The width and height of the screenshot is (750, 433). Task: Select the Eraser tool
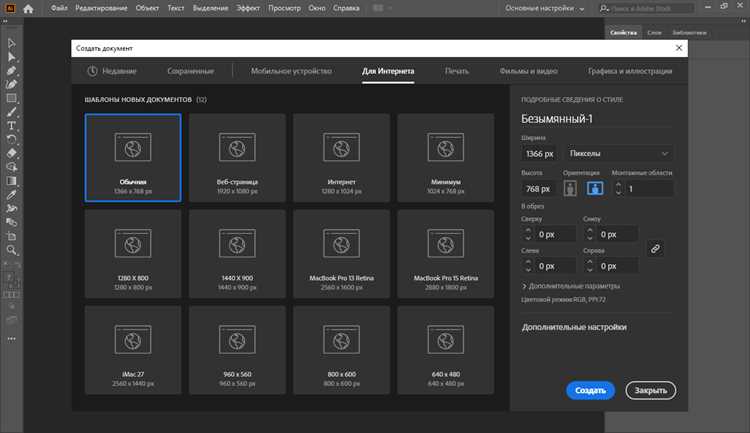point(11,153)
